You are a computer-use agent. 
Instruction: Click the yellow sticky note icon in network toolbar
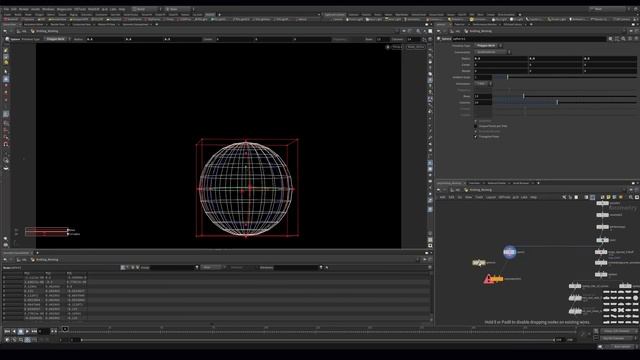pos(608,198)
